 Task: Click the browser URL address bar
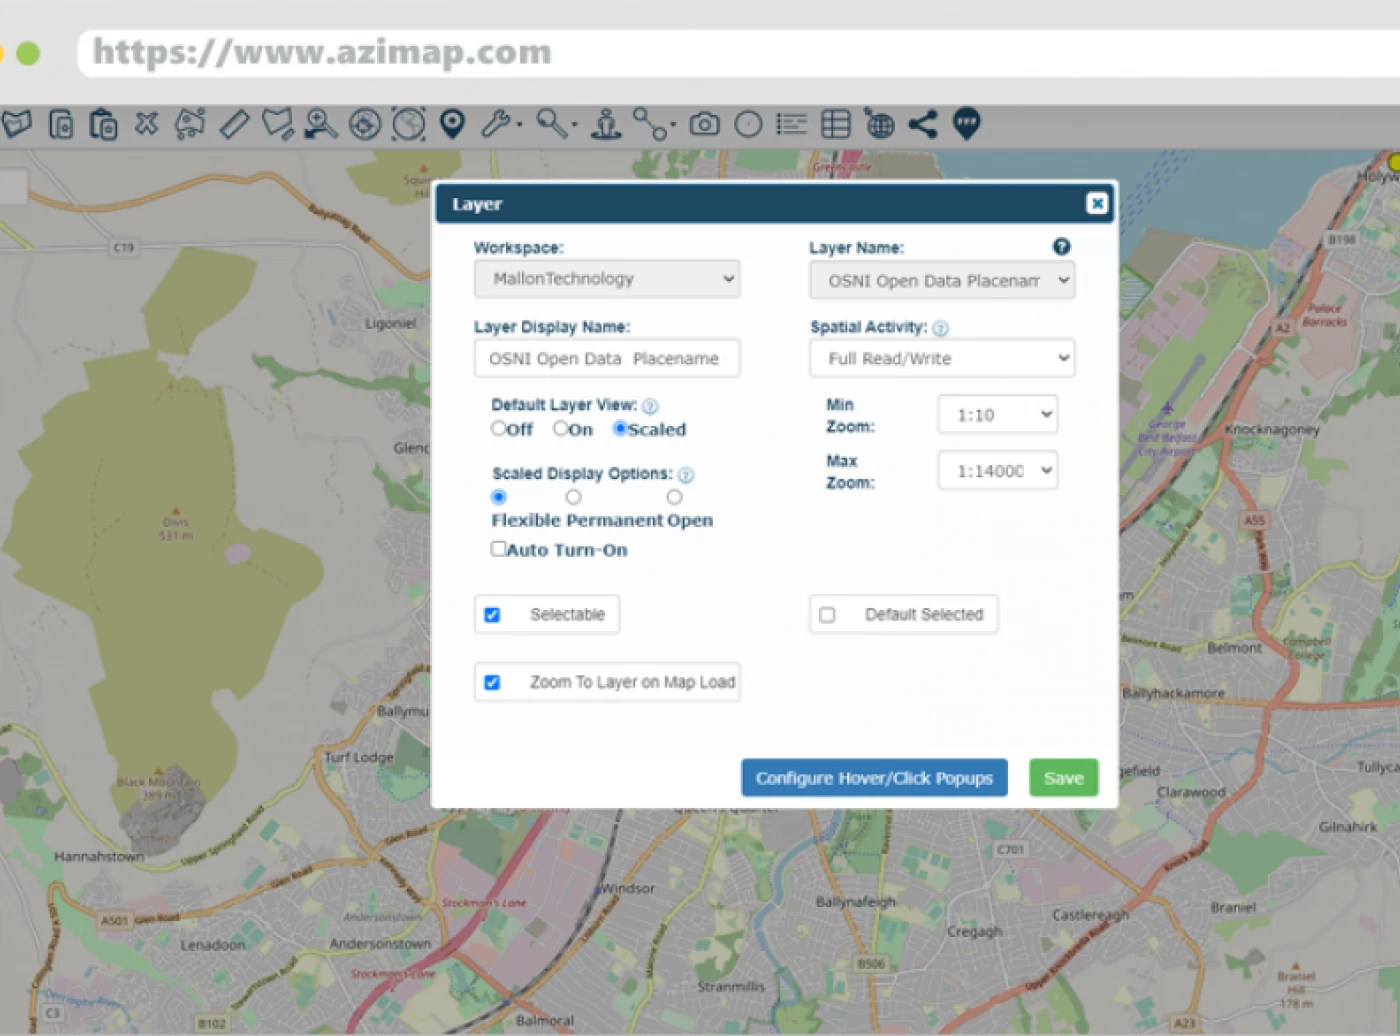[x=700, y=52]
